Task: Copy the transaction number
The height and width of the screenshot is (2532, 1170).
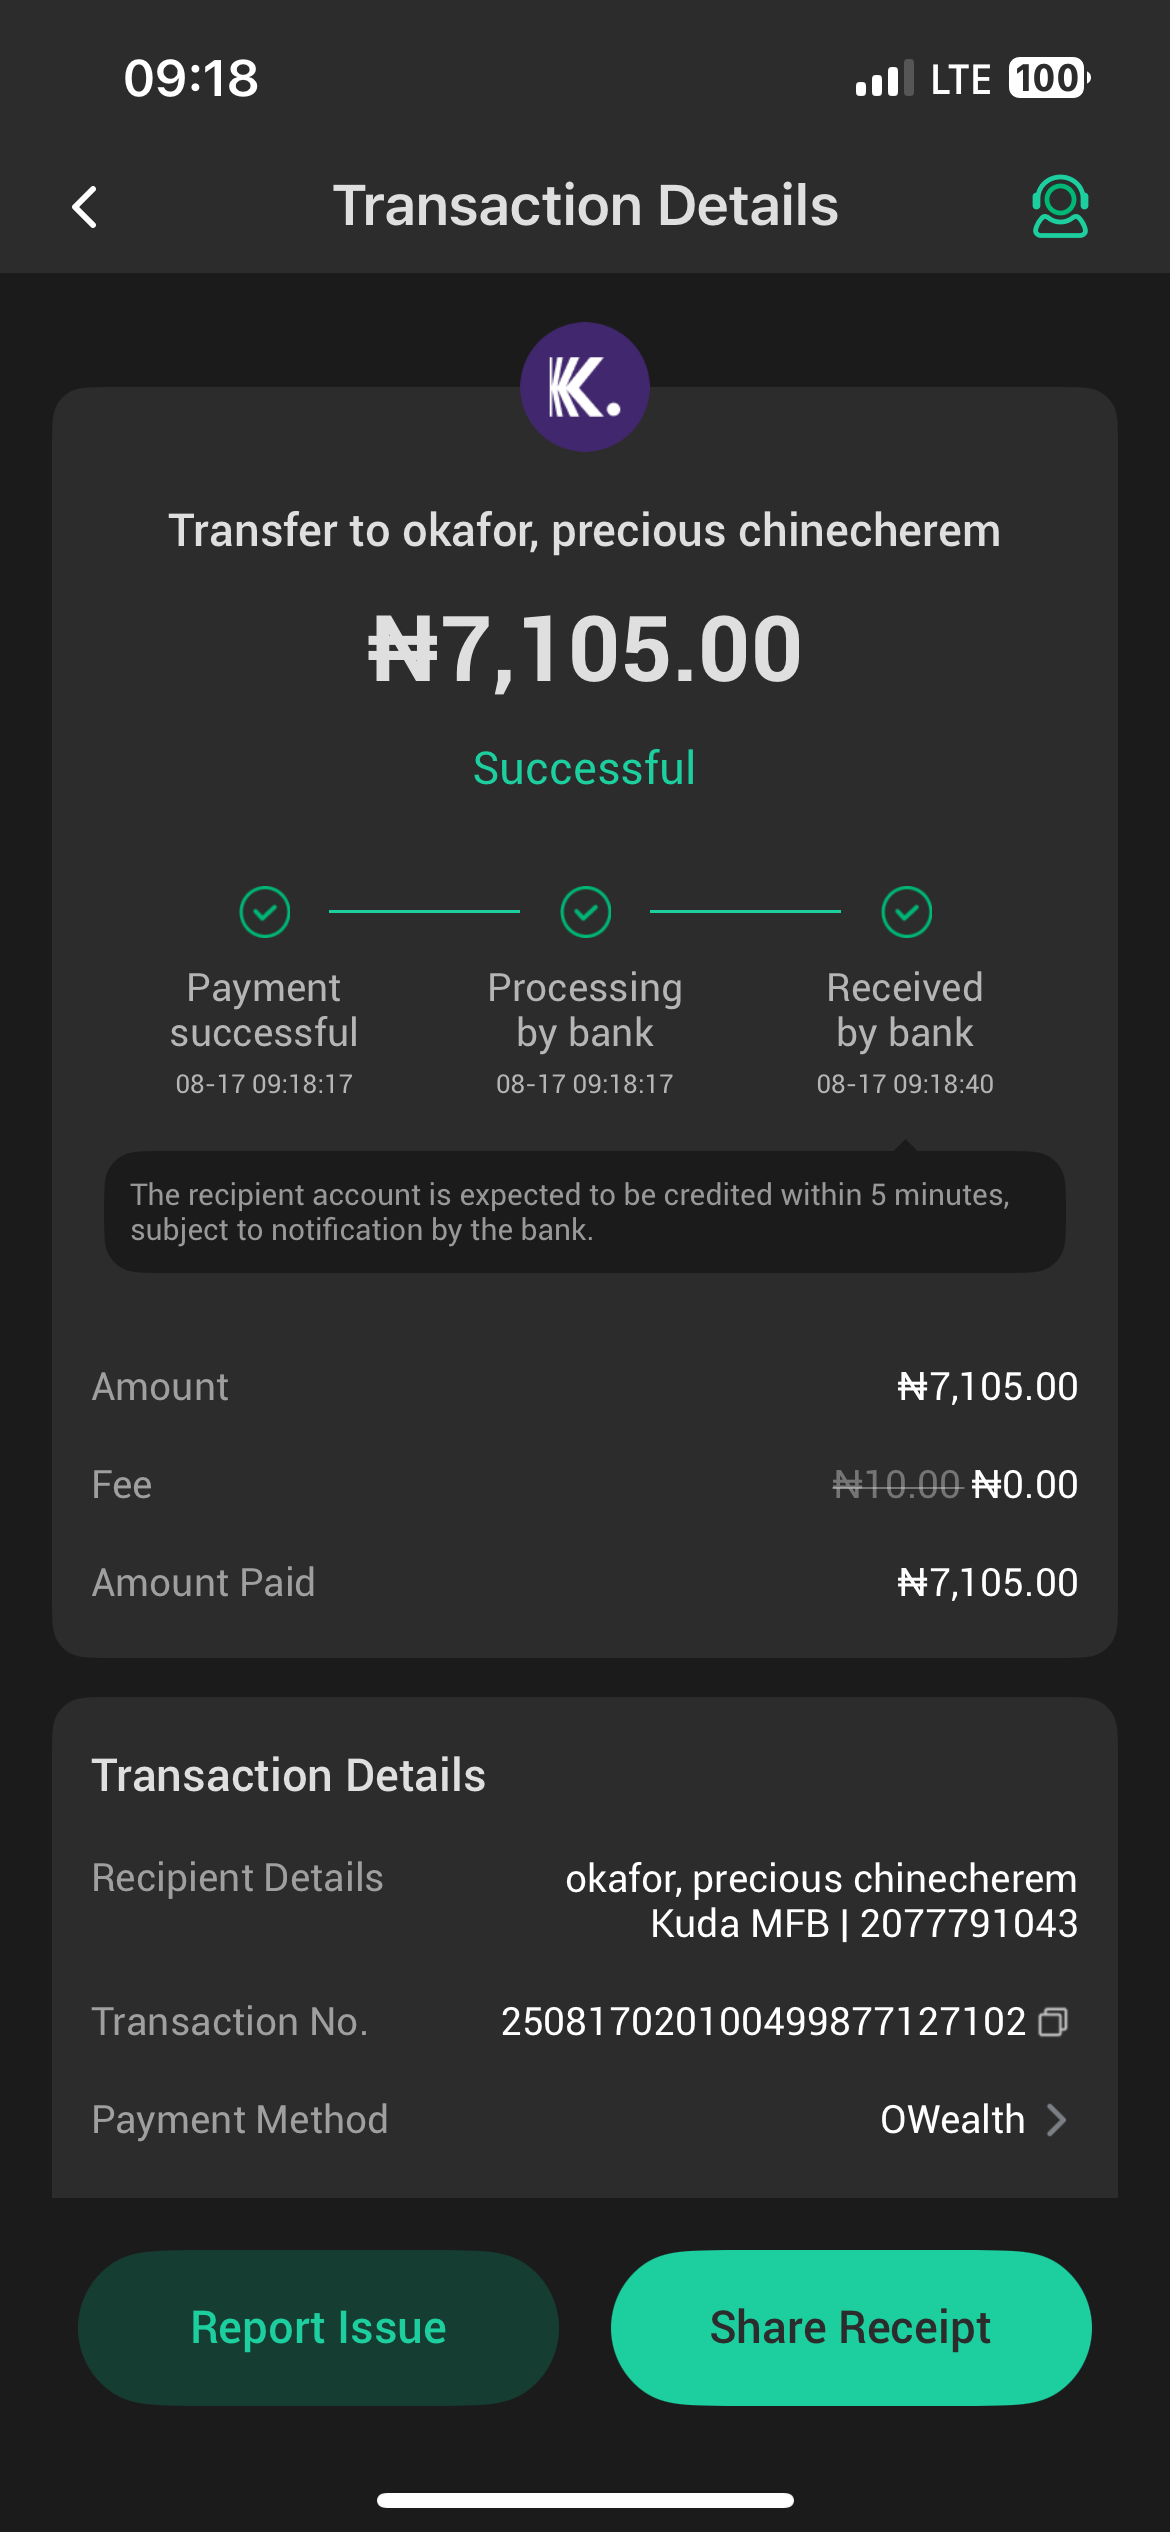Action: point(1053,2022)
